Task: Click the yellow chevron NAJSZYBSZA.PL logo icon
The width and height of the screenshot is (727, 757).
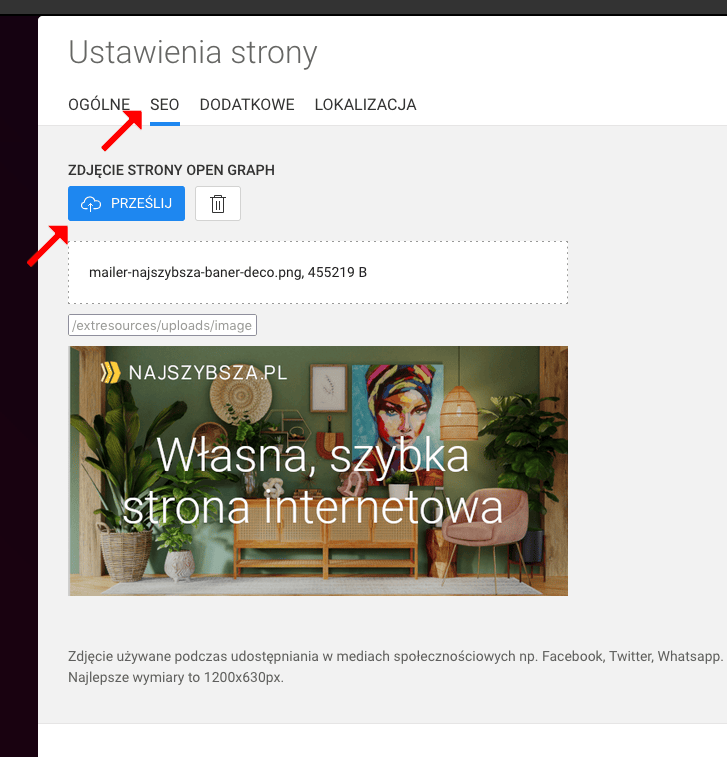Action: click(x=110, y=373)
